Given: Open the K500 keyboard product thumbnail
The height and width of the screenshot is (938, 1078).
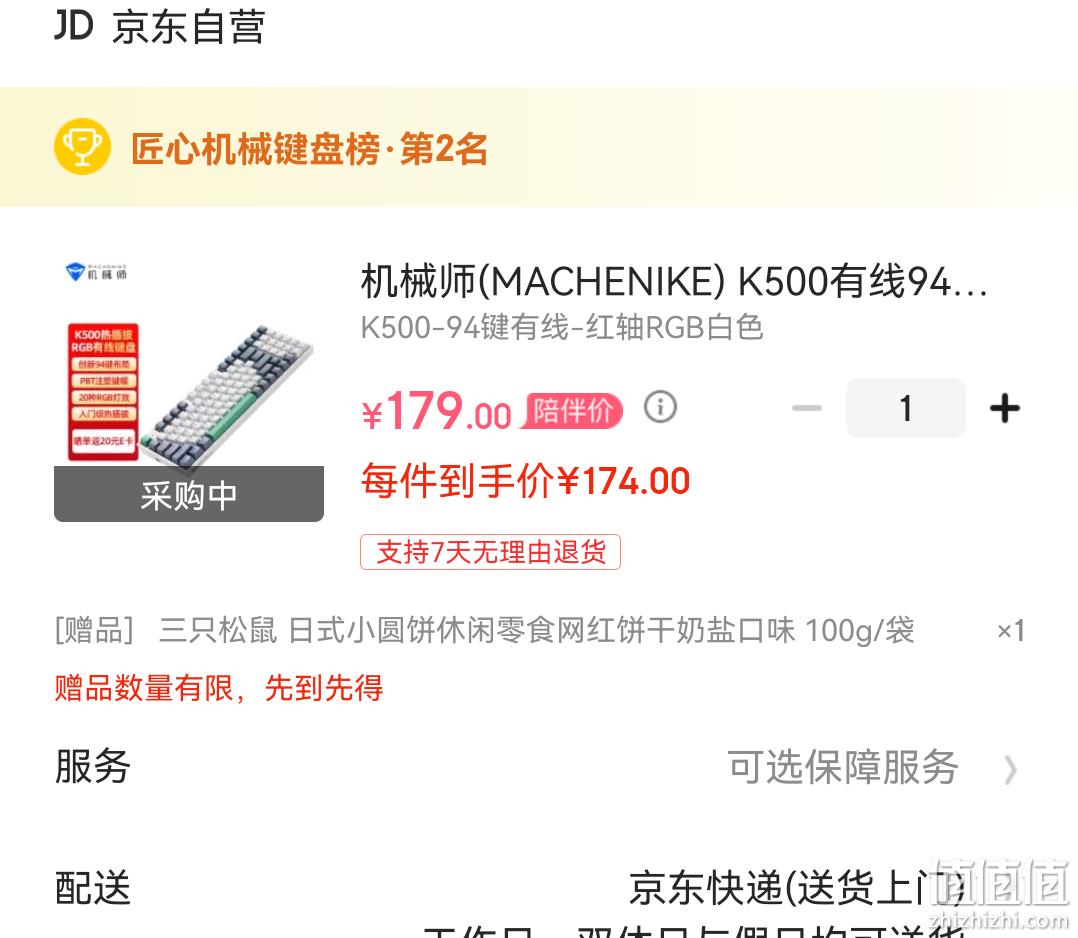Looking at the screenshot, I should pos(189,391).
